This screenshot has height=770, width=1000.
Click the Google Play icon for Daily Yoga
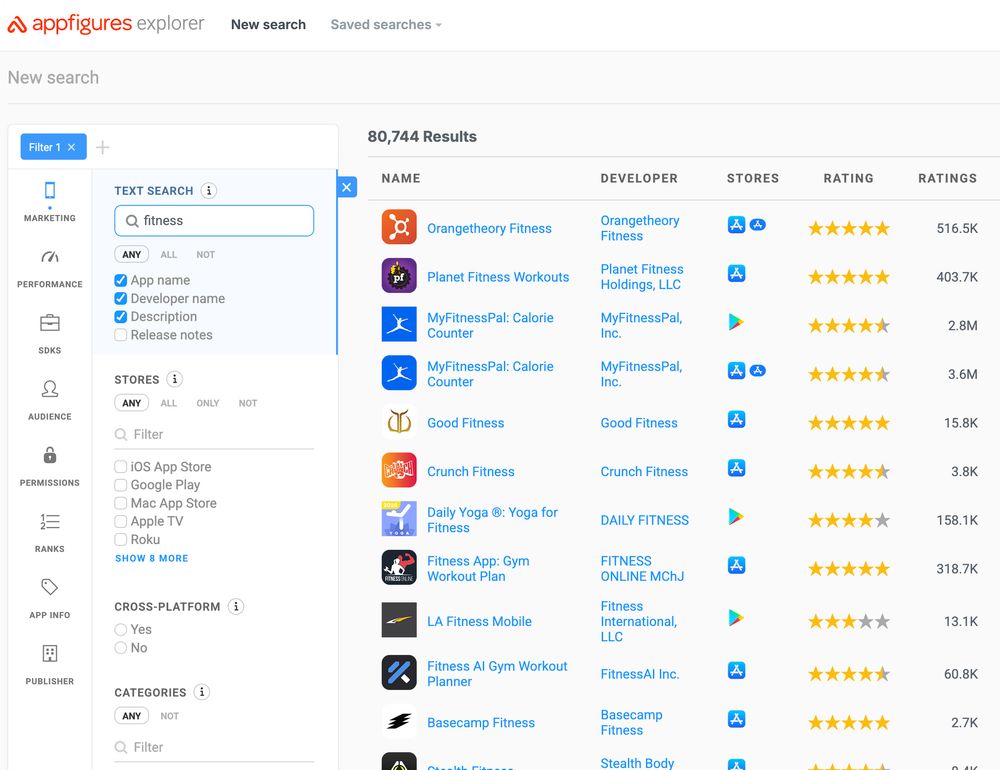[736, 516]
